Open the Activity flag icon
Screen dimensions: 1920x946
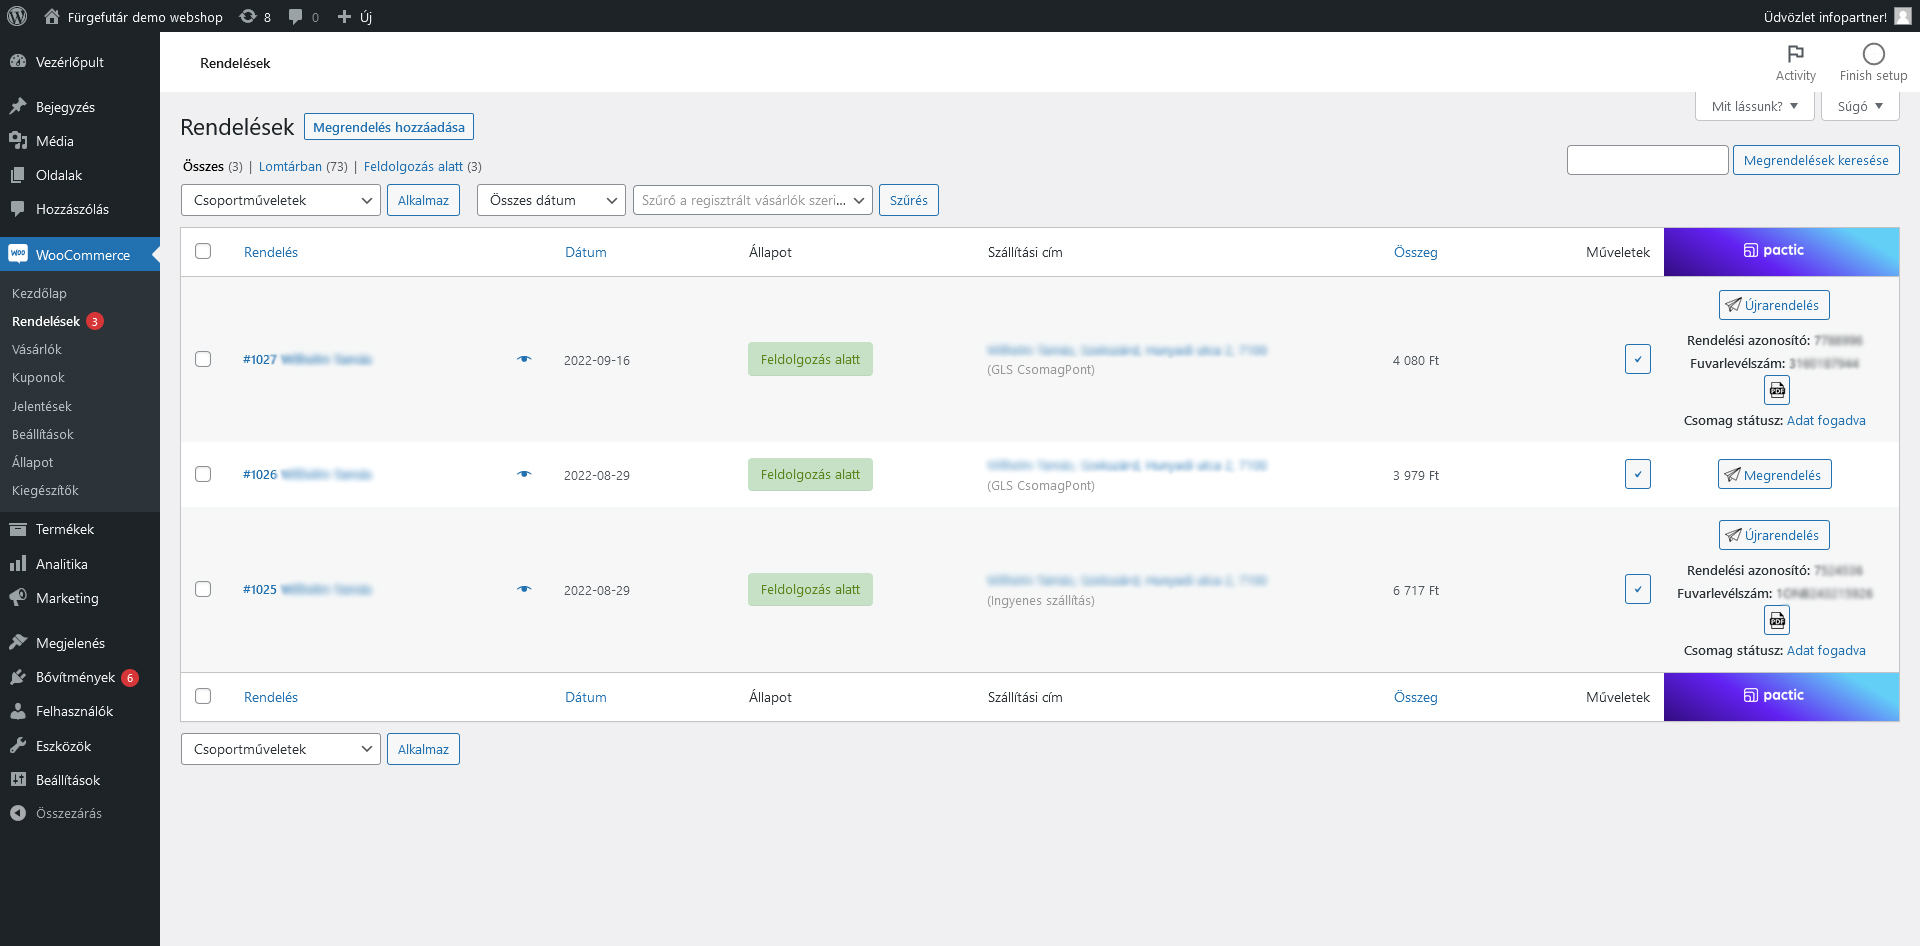(1796, 54)
